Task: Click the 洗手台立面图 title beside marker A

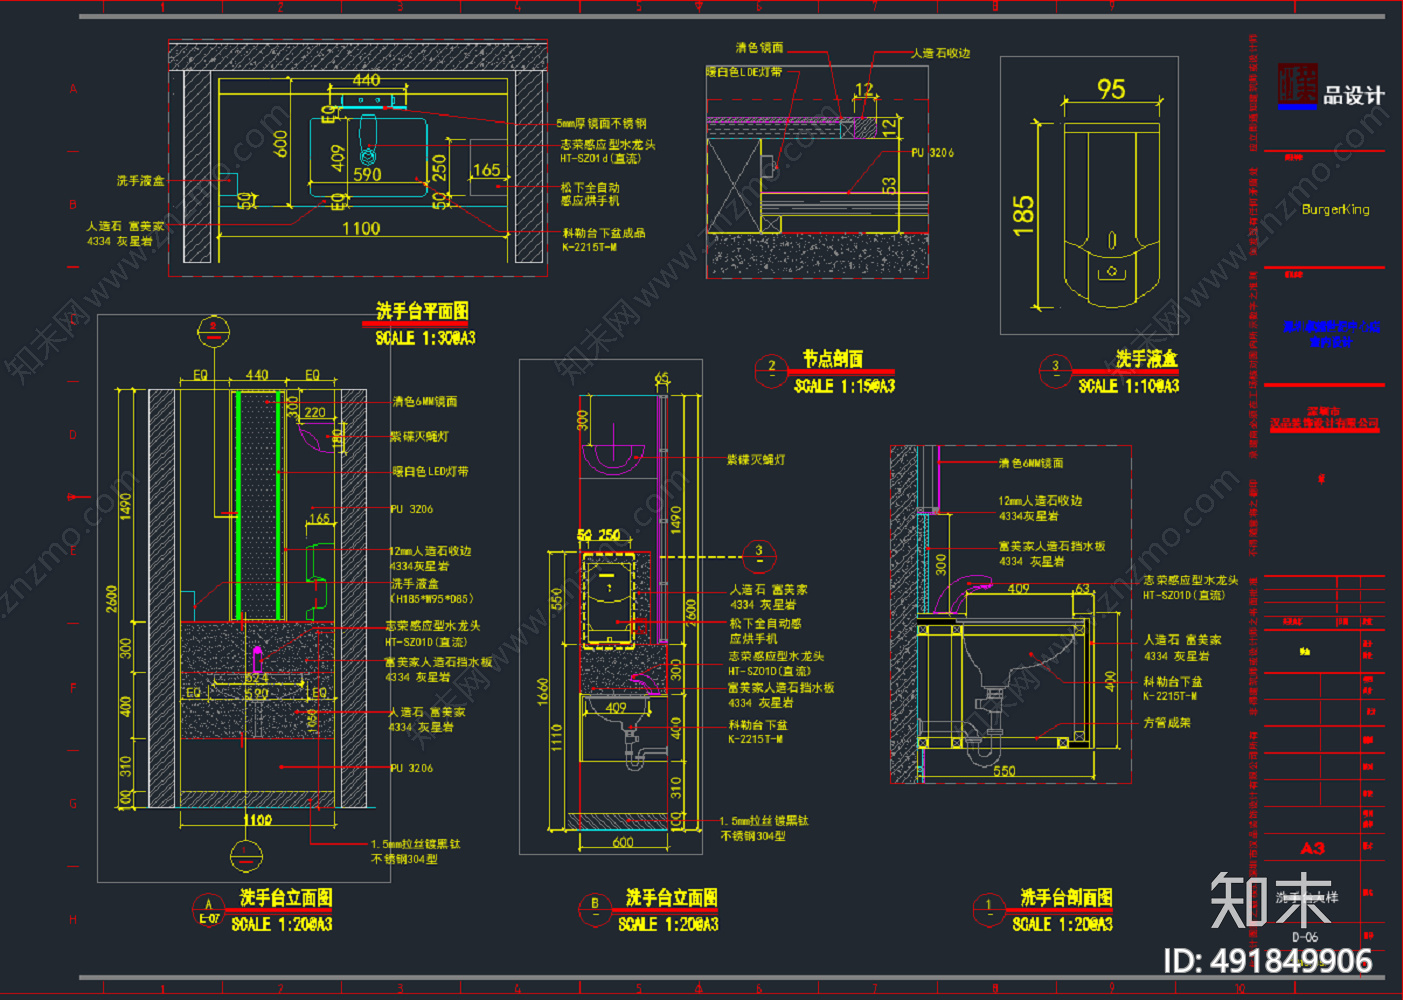Action: 286,898
